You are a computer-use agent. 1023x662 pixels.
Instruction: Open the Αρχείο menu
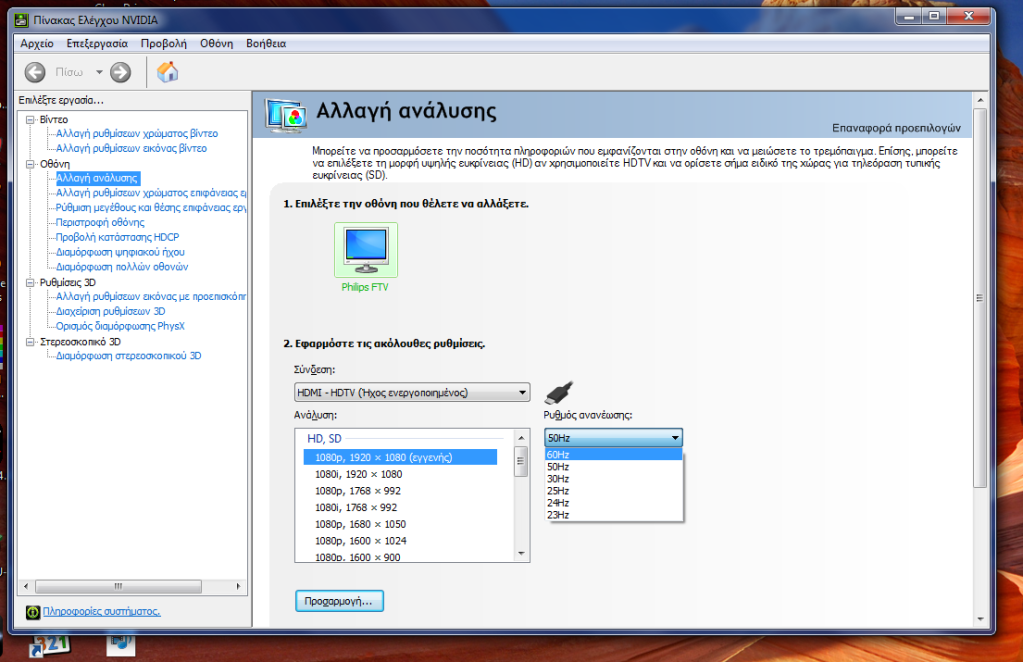[x=37, y=44]
